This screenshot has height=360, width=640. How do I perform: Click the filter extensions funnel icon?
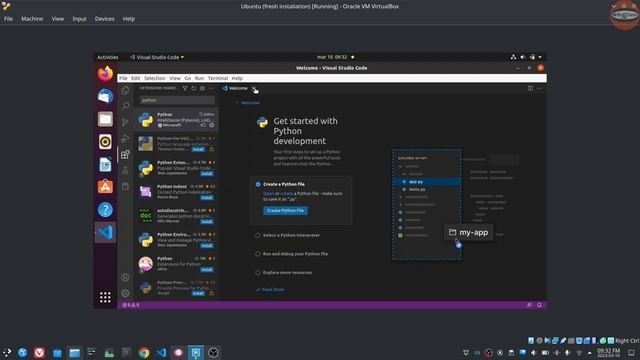pos(185,88)
